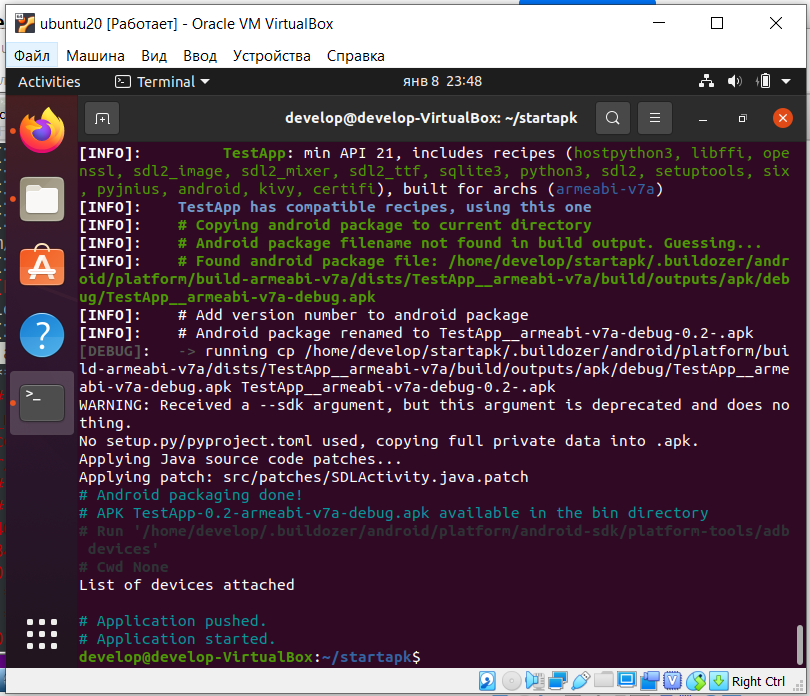Open the Справка menu
Screen dimensions: 810x696
click(x=355, y=56)
